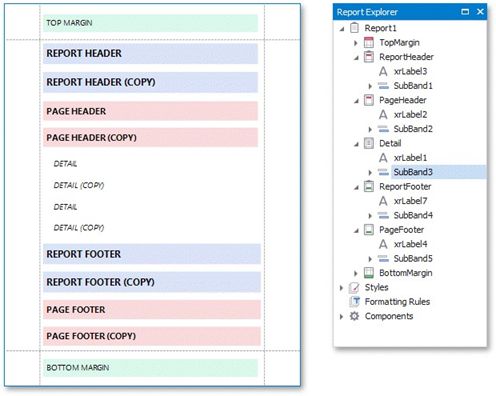The height and width of the screenshot is (396, 496).
Task: Click the PageHeader band icon
Action: (369, 100)
